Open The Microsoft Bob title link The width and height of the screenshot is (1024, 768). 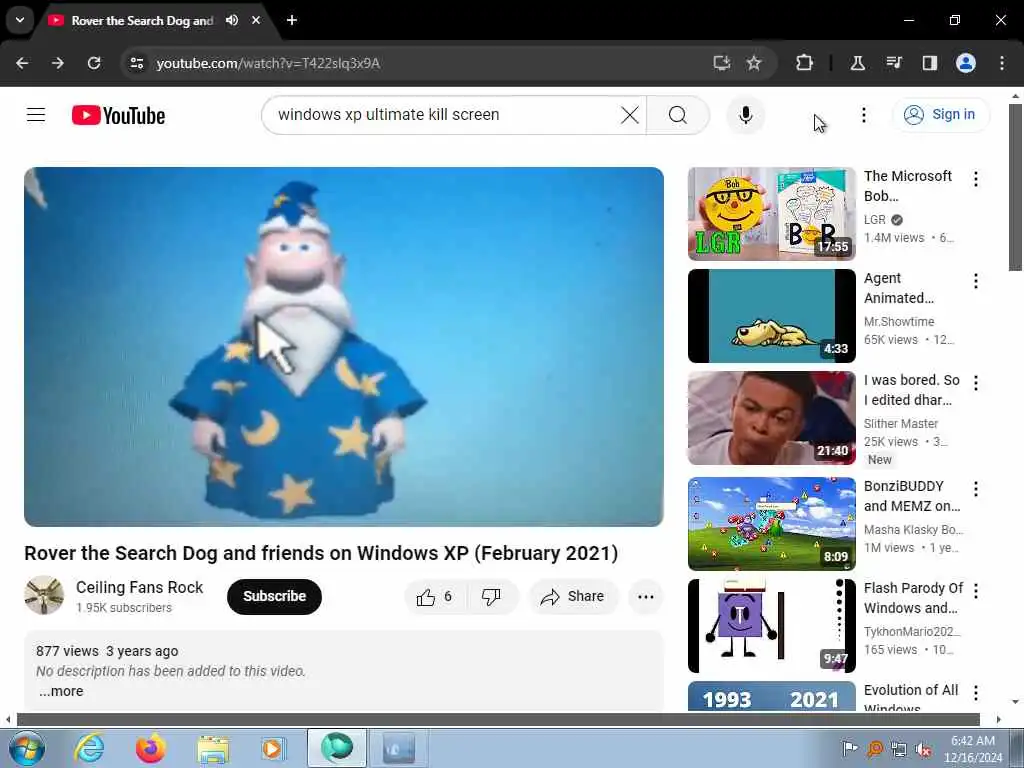point(908,186)
